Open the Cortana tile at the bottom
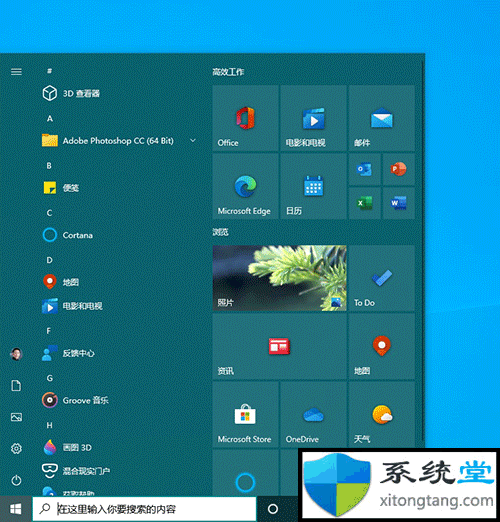 click(245, 473)
